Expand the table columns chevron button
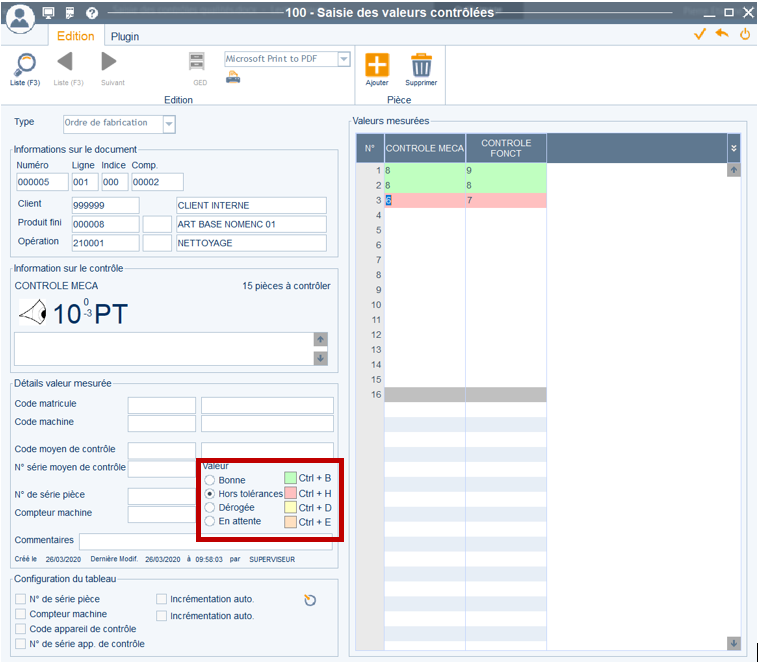 [734, 148]
